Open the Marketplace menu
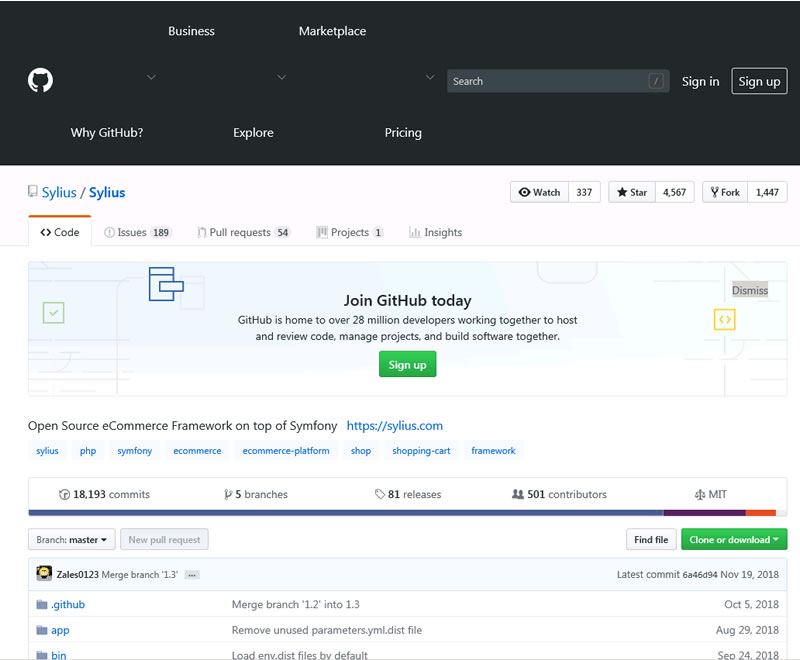Viewport: 800px width, 660px height. (332, 31)
